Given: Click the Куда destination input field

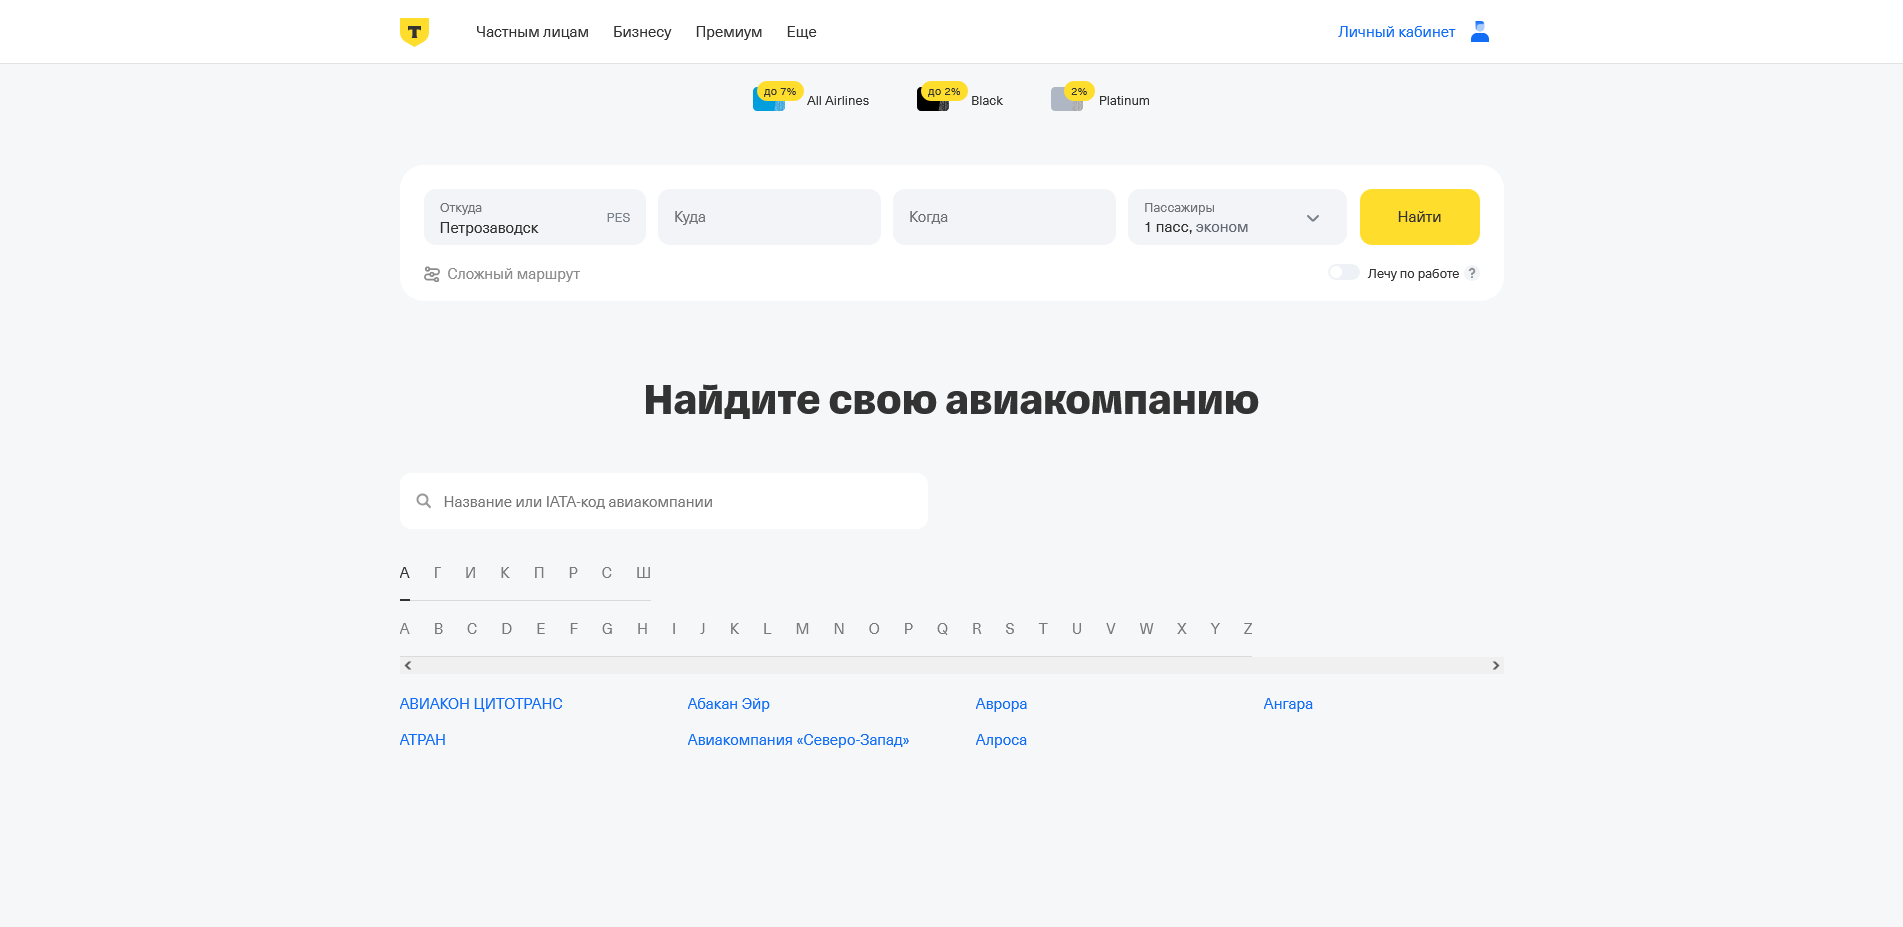Looking at the screenshot, I should 769,216.
